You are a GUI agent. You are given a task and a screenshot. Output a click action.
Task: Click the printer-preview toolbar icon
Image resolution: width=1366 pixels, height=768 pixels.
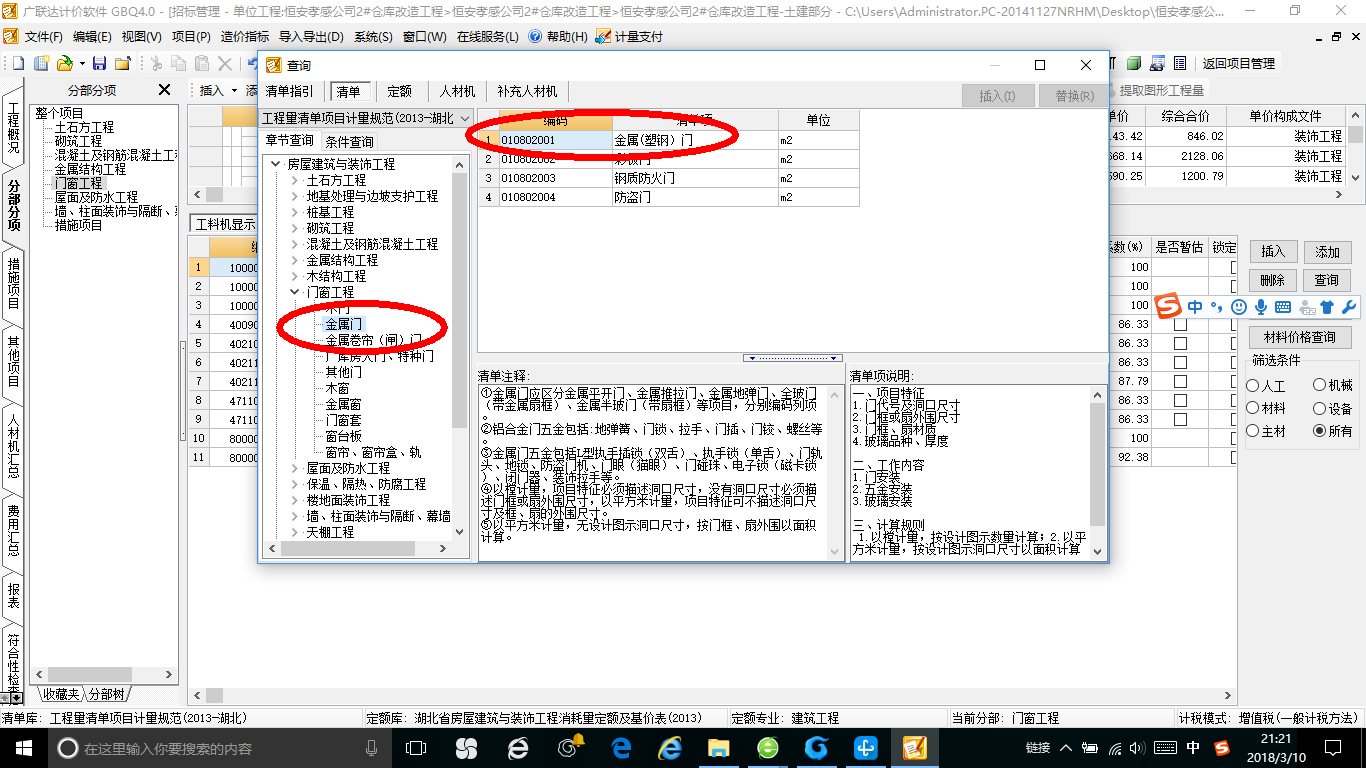tap(1157, 63)
